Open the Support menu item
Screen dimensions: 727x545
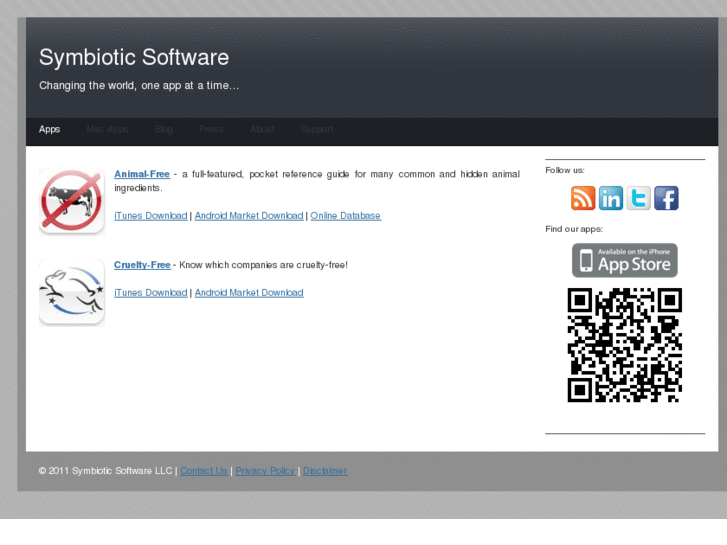(317, 129)
